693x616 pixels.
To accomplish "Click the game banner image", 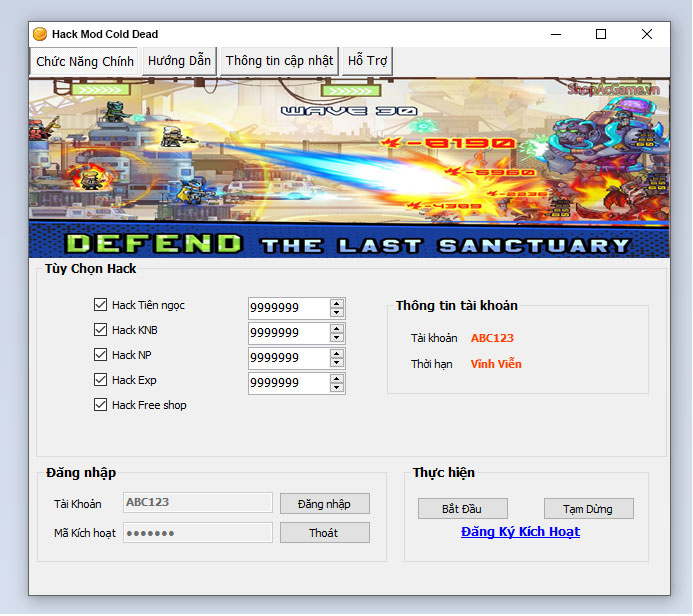I will click(349, 168).
